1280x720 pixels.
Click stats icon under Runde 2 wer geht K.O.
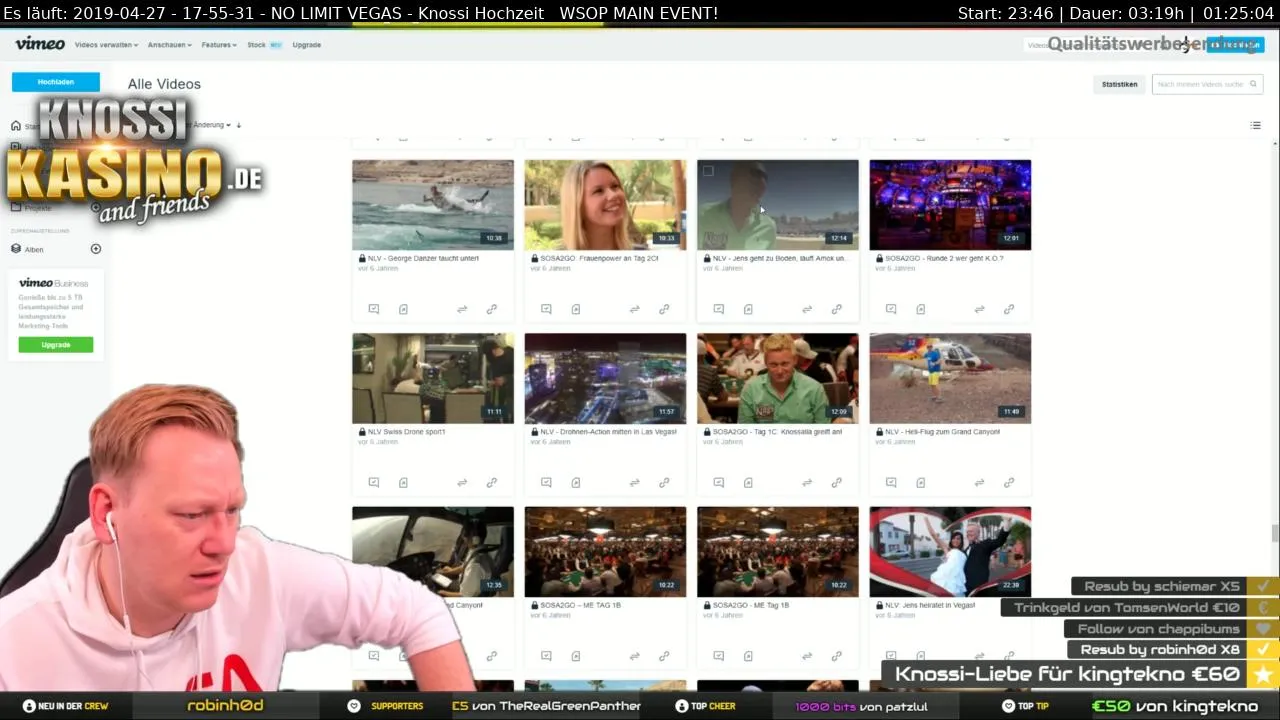tap(921, 309)
